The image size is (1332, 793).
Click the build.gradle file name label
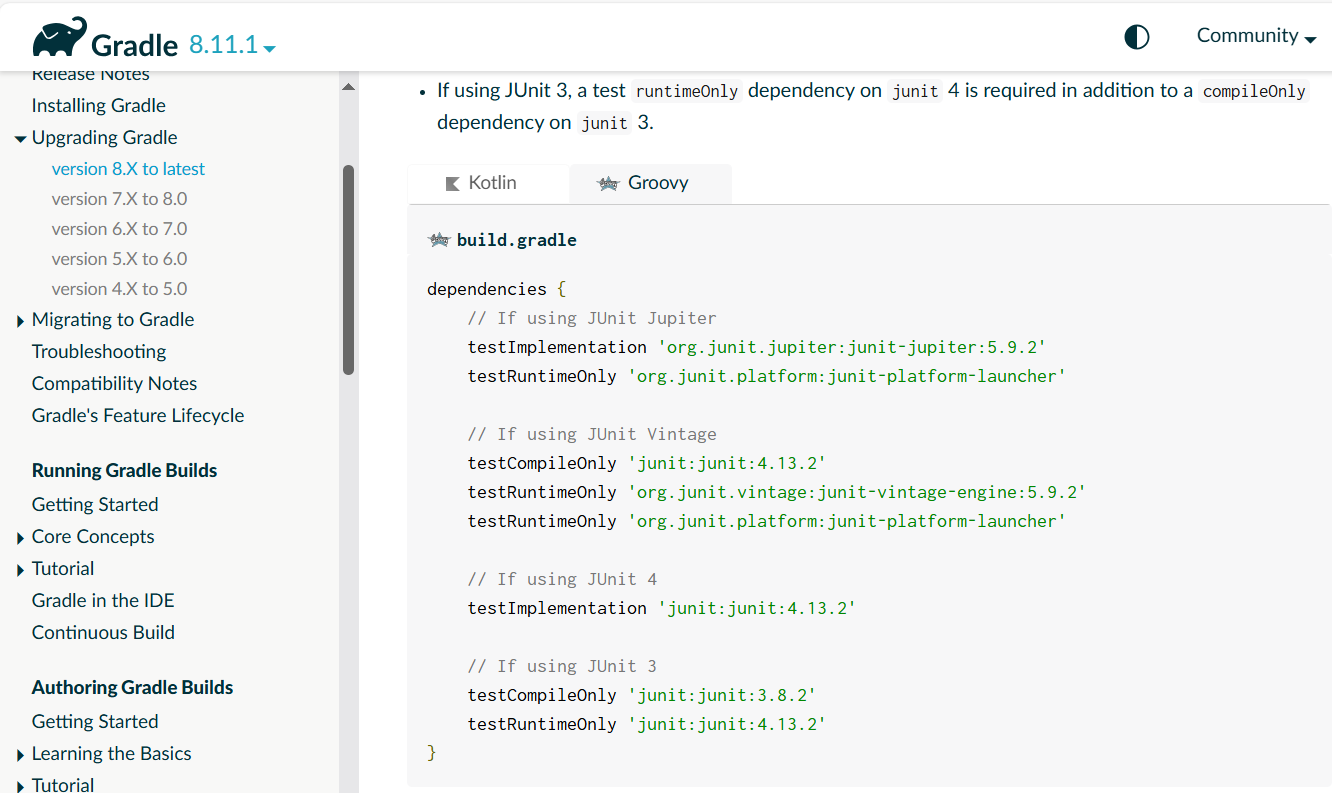[x=516, y=240]
